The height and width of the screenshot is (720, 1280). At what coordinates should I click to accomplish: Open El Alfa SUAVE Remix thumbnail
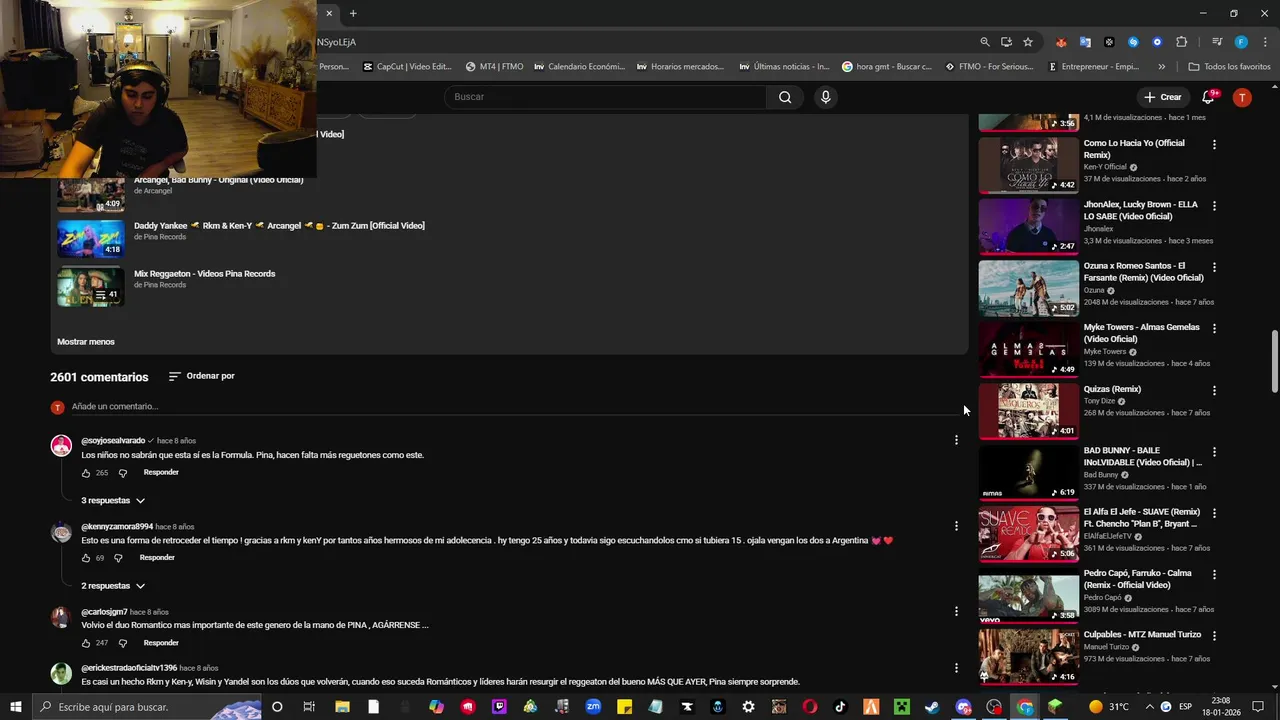coord(1028,533)
